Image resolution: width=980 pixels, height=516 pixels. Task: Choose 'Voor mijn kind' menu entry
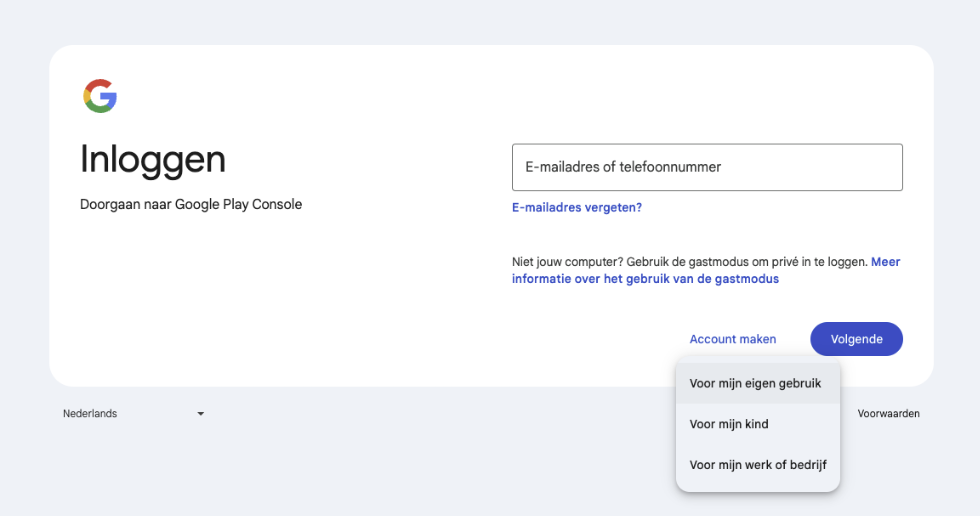(x=729, y=424)
